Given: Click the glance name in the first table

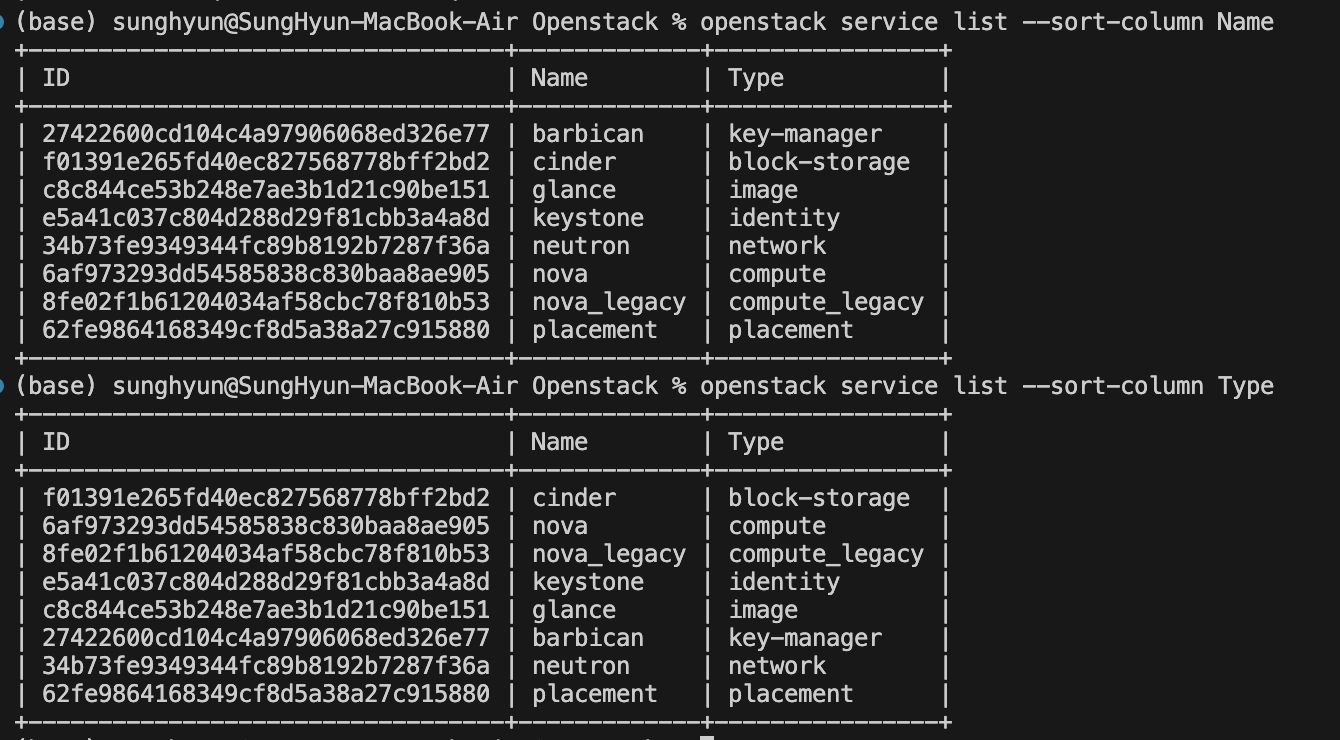Looking at the screenshot, I should [x=573, y=190].
